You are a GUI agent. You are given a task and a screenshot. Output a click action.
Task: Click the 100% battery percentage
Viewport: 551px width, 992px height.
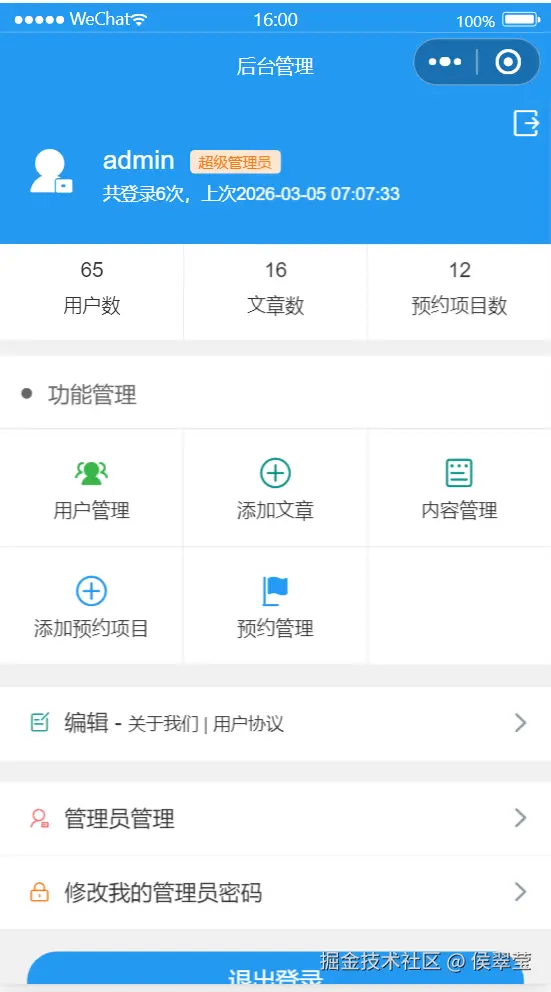tap(476, 22)
